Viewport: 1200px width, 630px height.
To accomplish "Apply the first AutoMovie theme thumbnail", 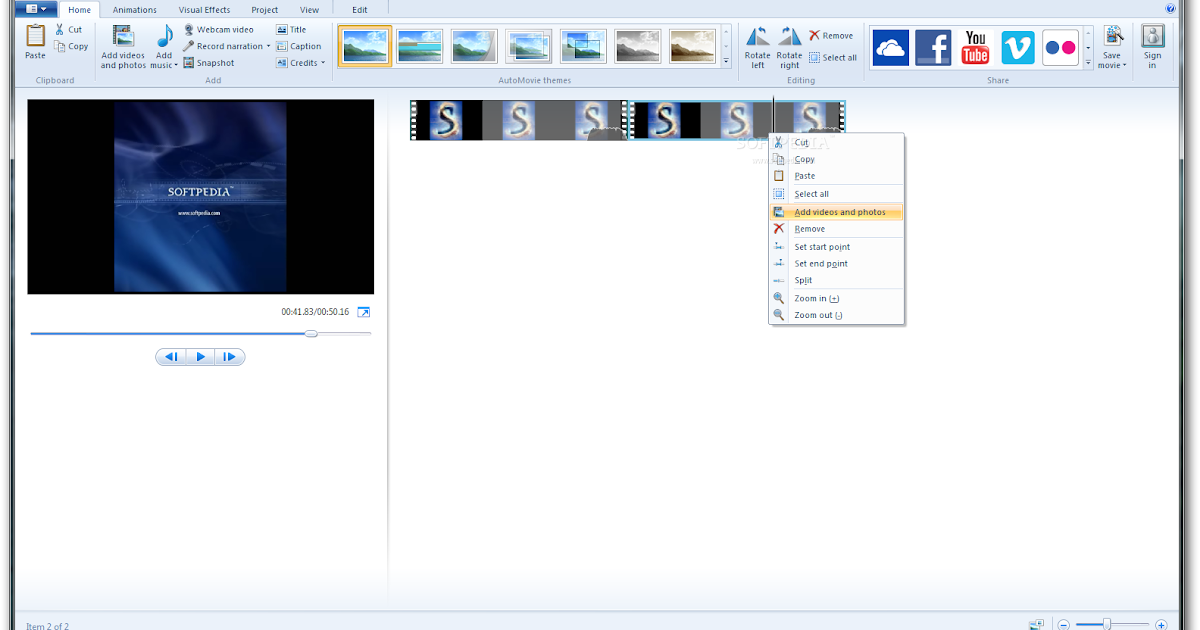I will pos(365,46).
